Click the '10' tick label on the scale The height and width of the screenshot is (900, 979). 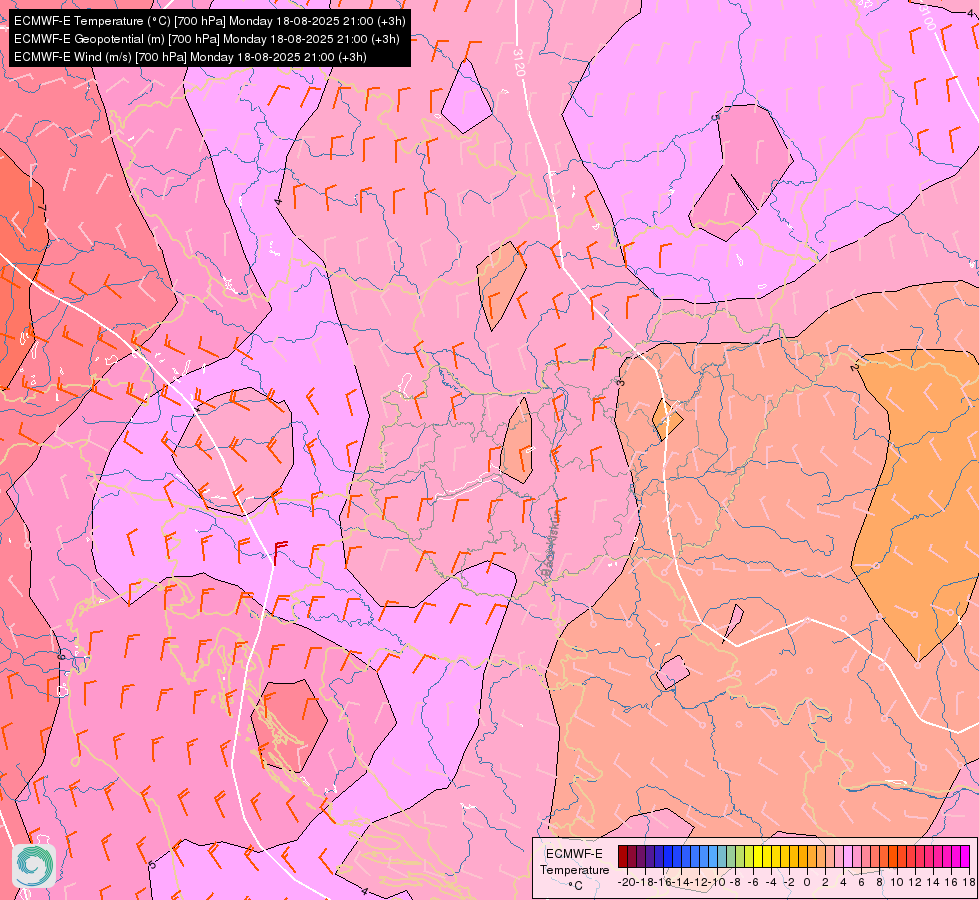pyautogui.click(x=897, y=882)
